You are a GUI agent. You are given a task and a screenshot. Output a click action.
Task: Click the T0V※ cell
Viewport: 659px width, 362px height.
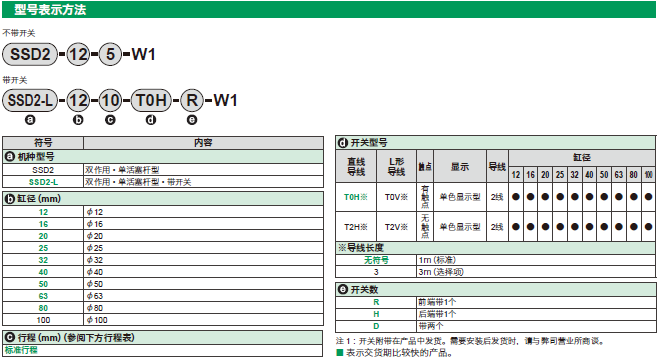point(396,197)
